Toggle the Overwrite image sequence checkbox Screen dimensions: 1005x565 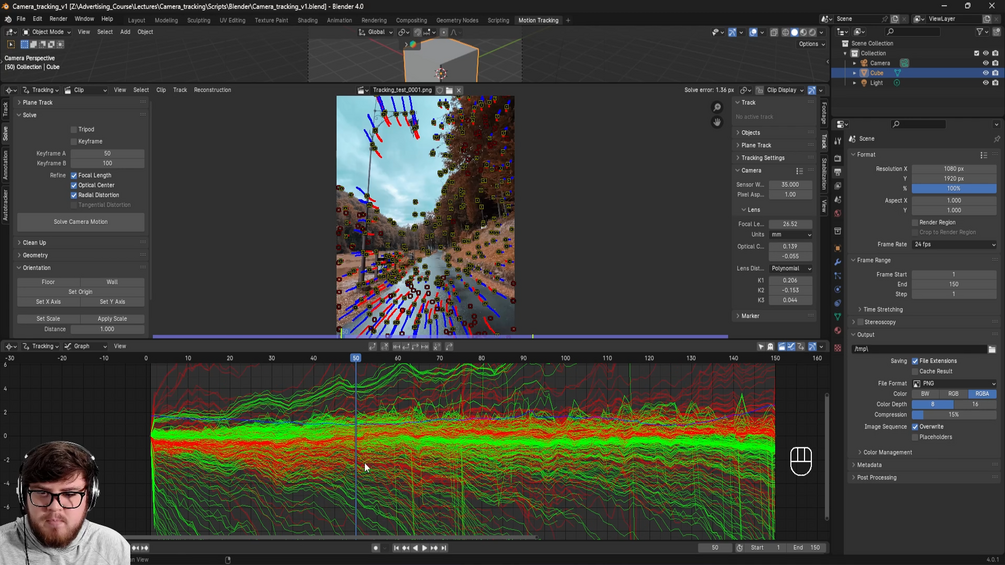[915, 427]
